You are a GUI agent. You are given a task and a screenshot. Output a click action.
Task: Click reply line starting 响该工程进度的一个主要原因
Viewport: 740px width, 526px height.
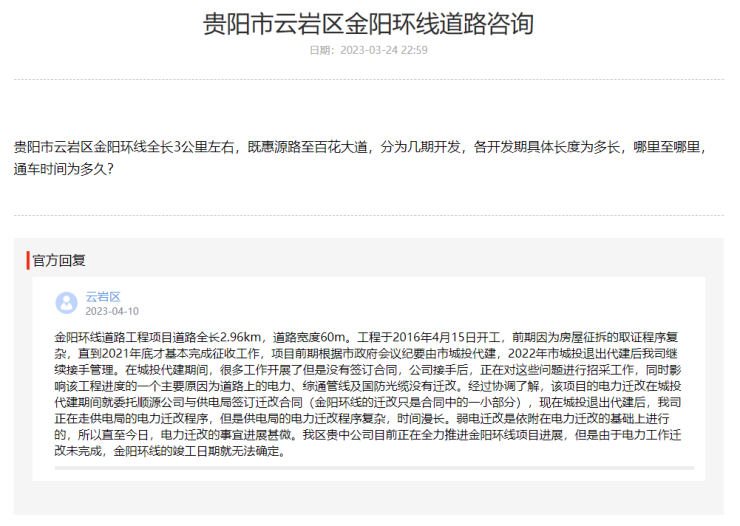(x=368, y=386)
